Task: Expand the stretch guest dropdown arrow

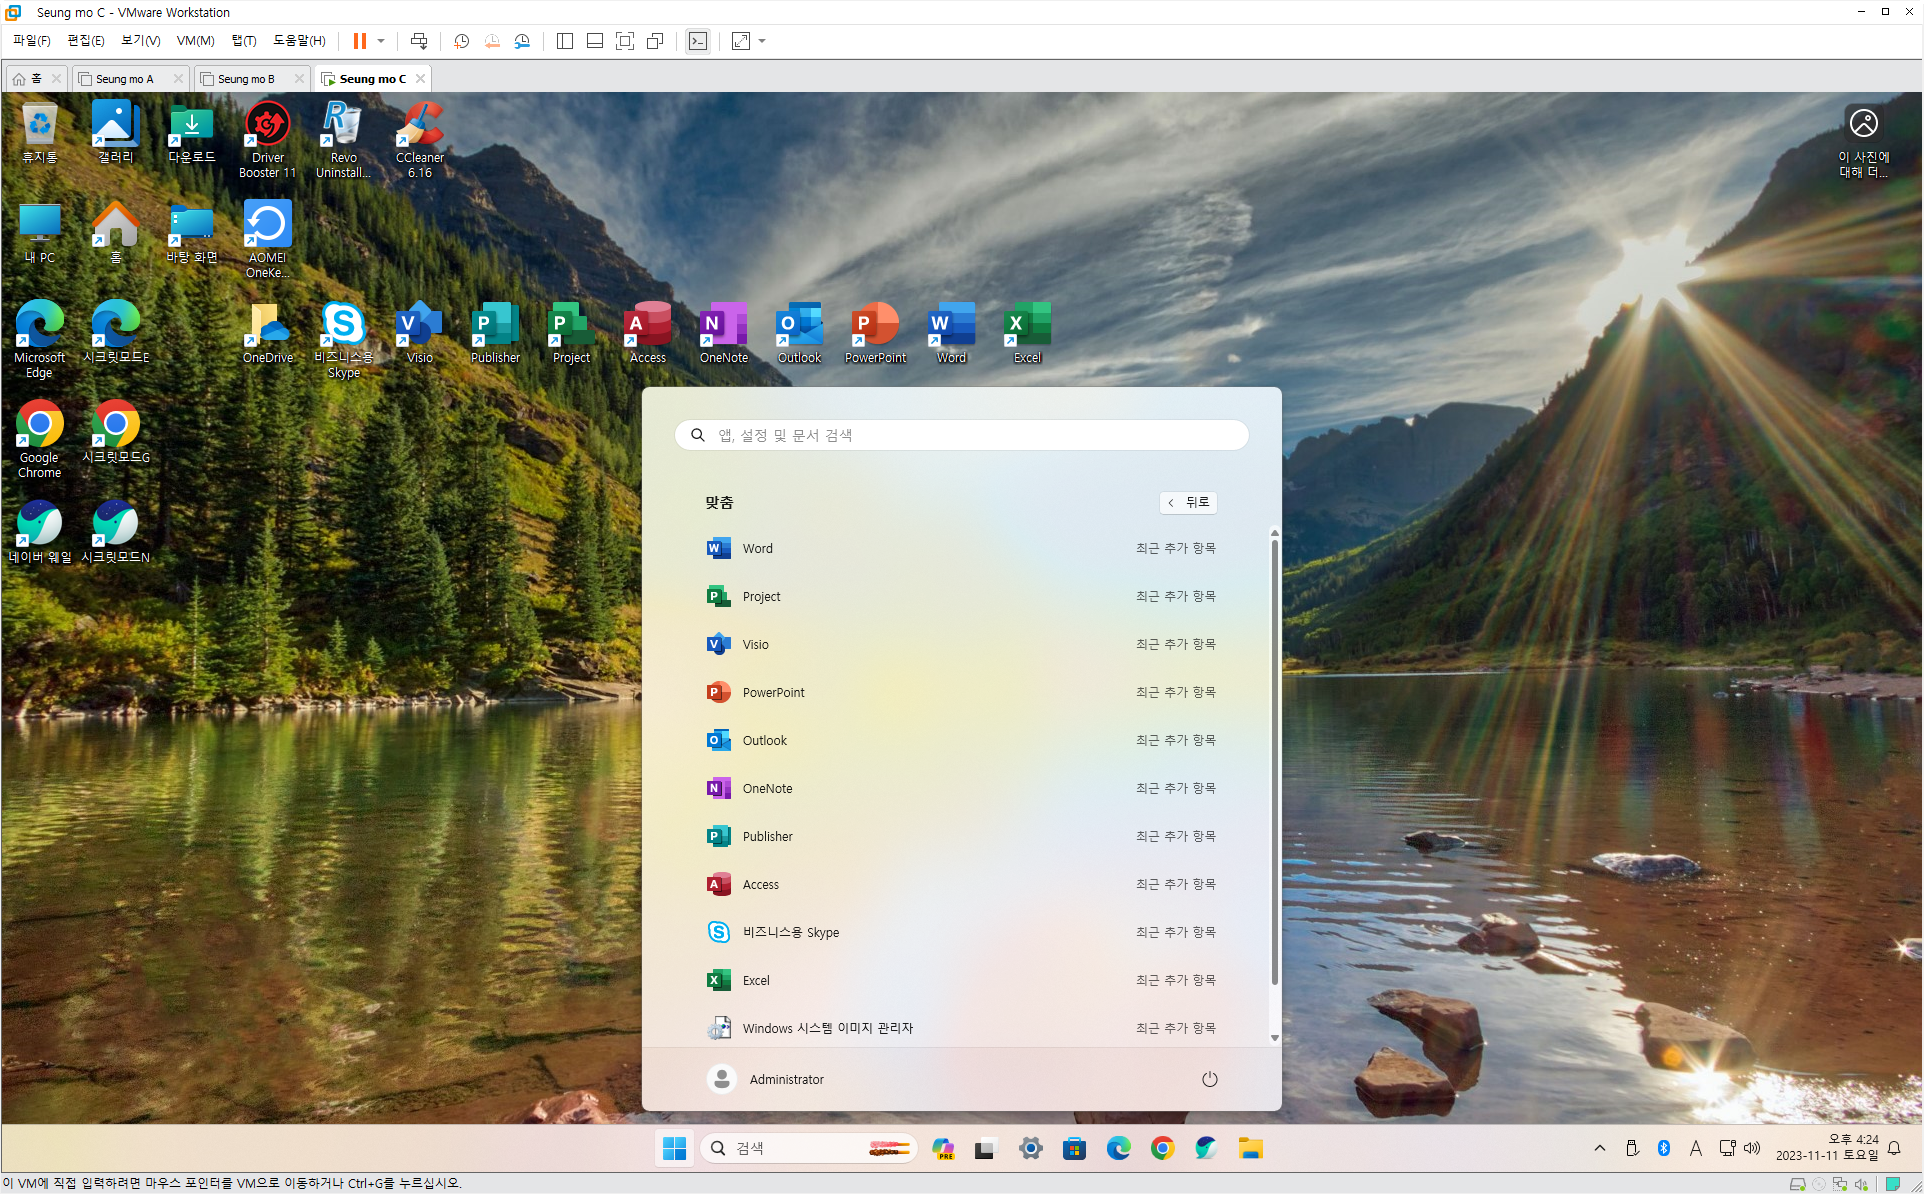Action: coord(762,41)
